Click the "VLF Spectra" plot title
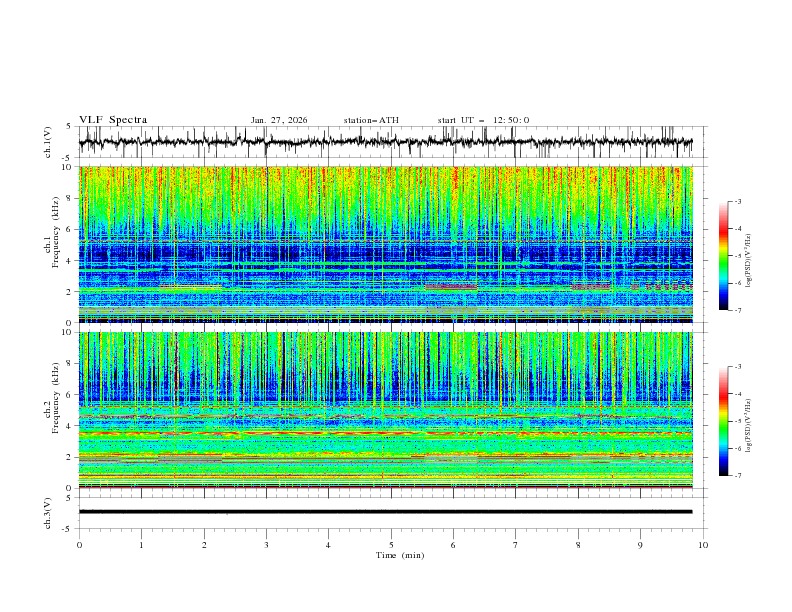Image resolution: width=792 pixels, height=612 pixels. tap(113, 120)
